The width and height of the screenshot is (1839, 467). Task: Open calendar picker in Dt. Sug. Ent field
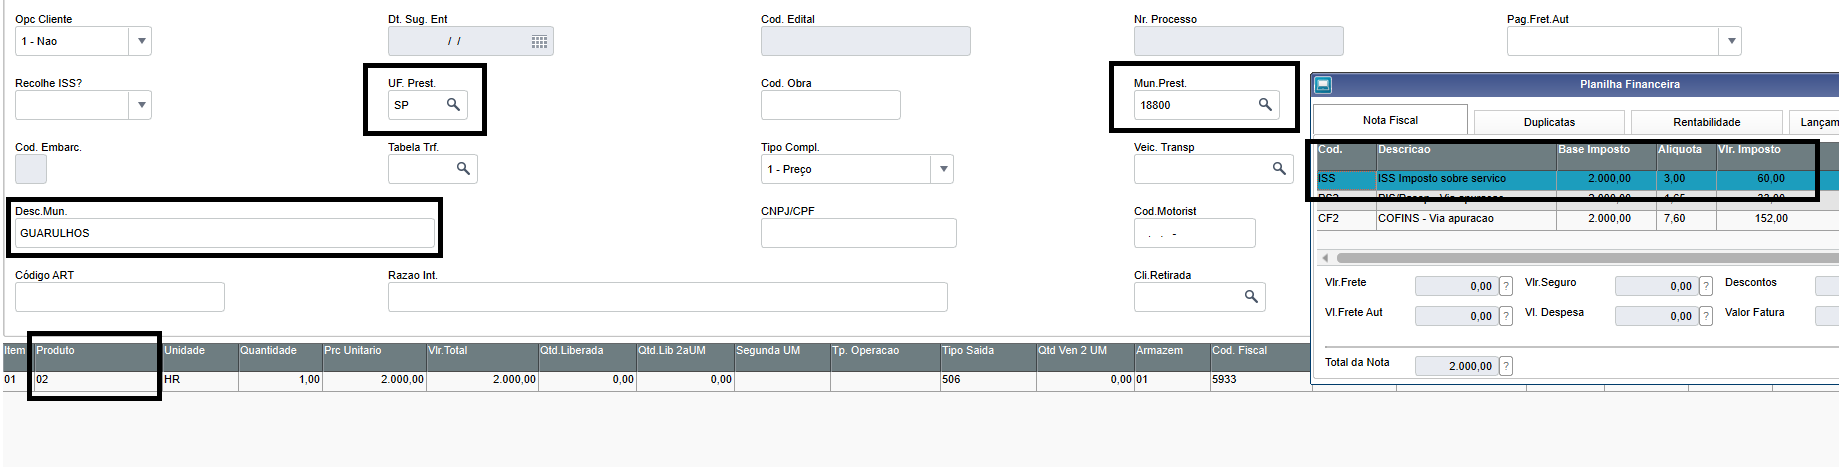(539, 41)
